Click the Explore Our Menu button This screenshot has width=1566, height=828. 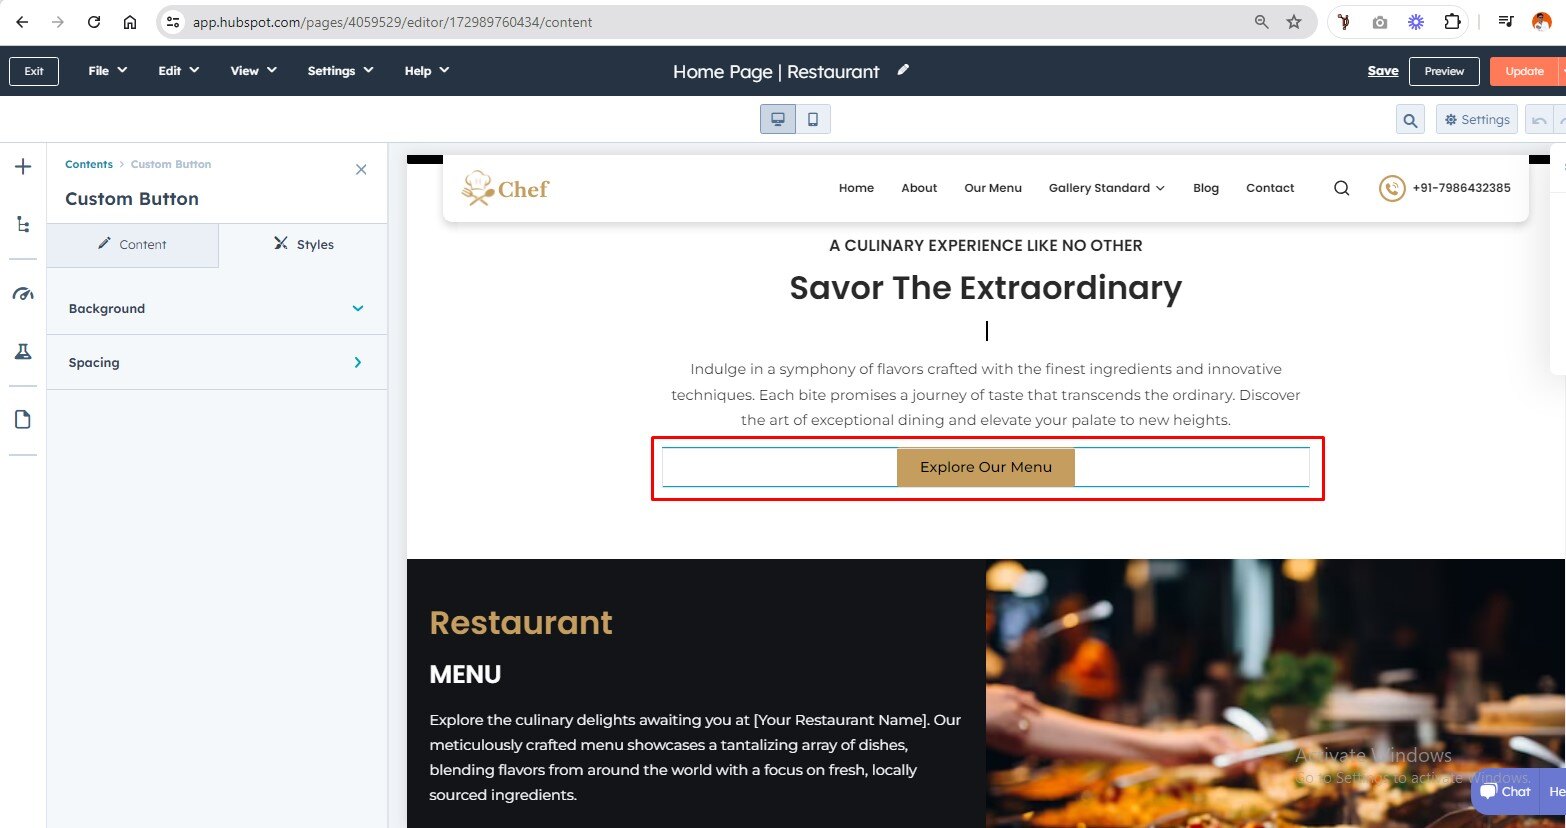point(986,467)
